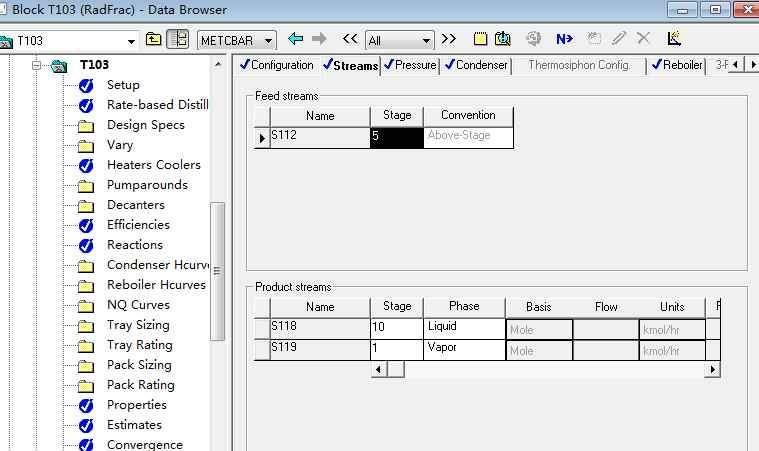This screenshot has width=759, height=451.
Task: Click the greyed new-object icon
Action: coord(593,39)
